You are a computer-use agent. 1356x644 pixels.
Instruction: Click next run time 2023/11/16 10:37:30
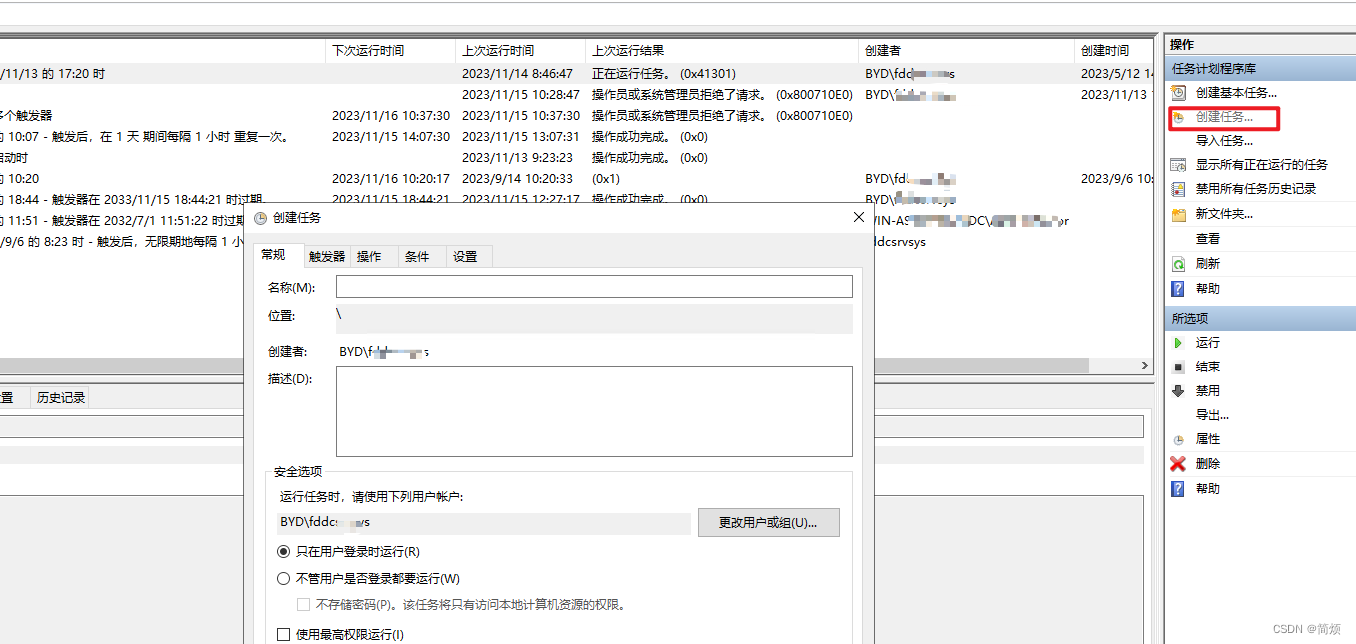click(x=391, y=116)
